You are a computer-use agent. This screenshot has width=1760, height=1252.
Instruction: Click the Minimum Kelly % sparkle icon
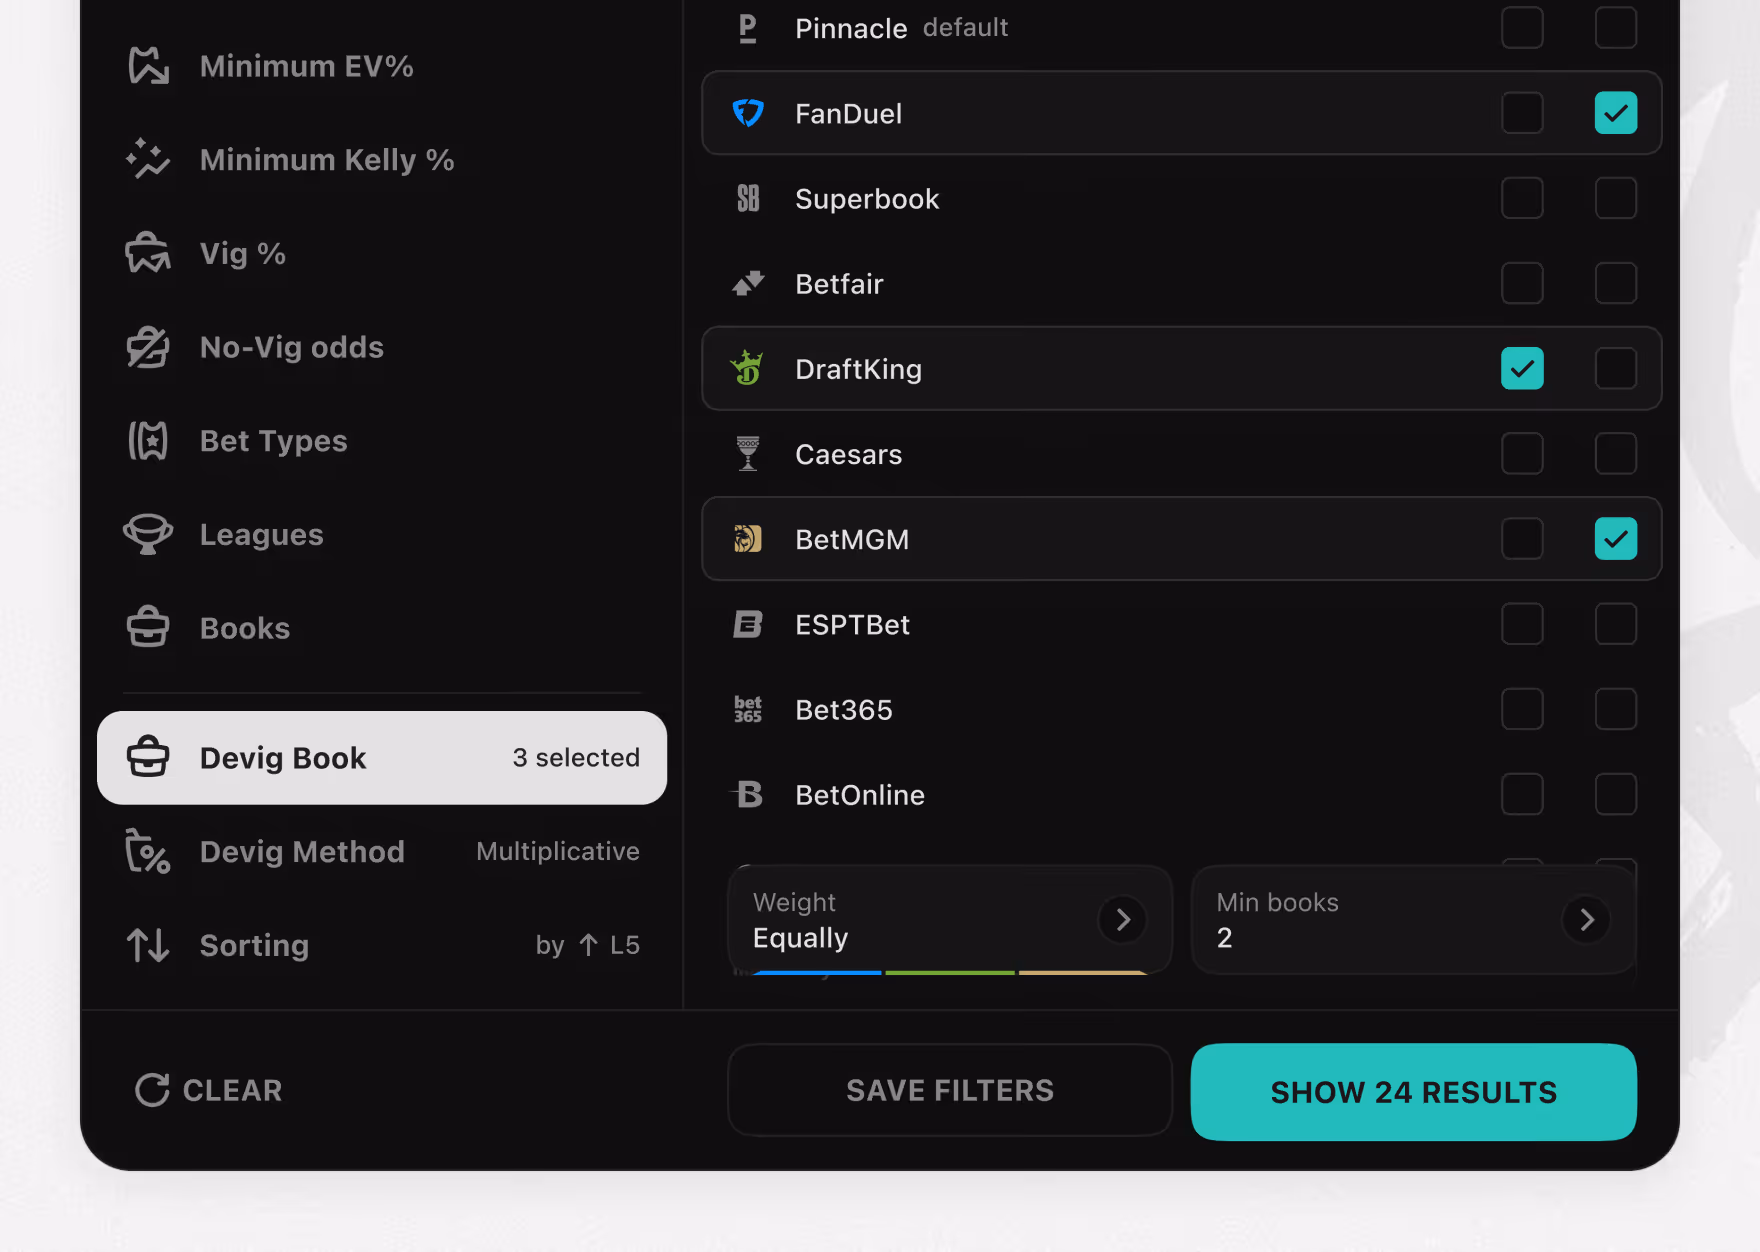pyautogui.click(x=148, y=159)
